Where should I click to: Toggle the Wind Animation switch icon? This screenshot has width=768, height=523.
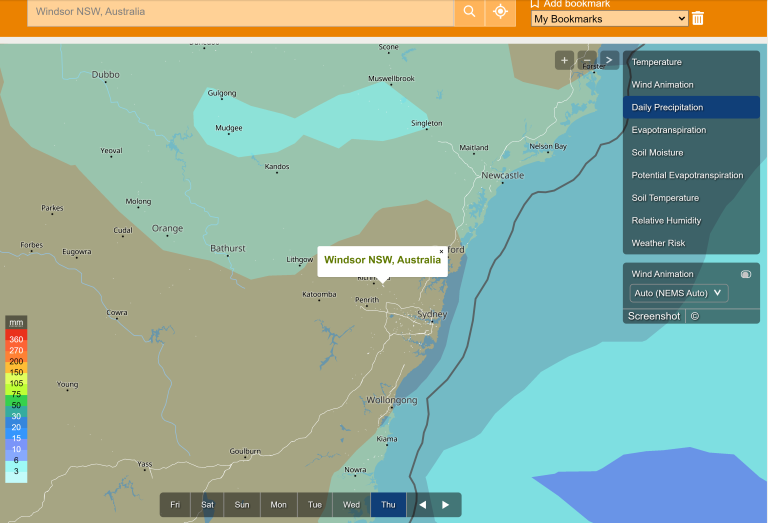745,274
